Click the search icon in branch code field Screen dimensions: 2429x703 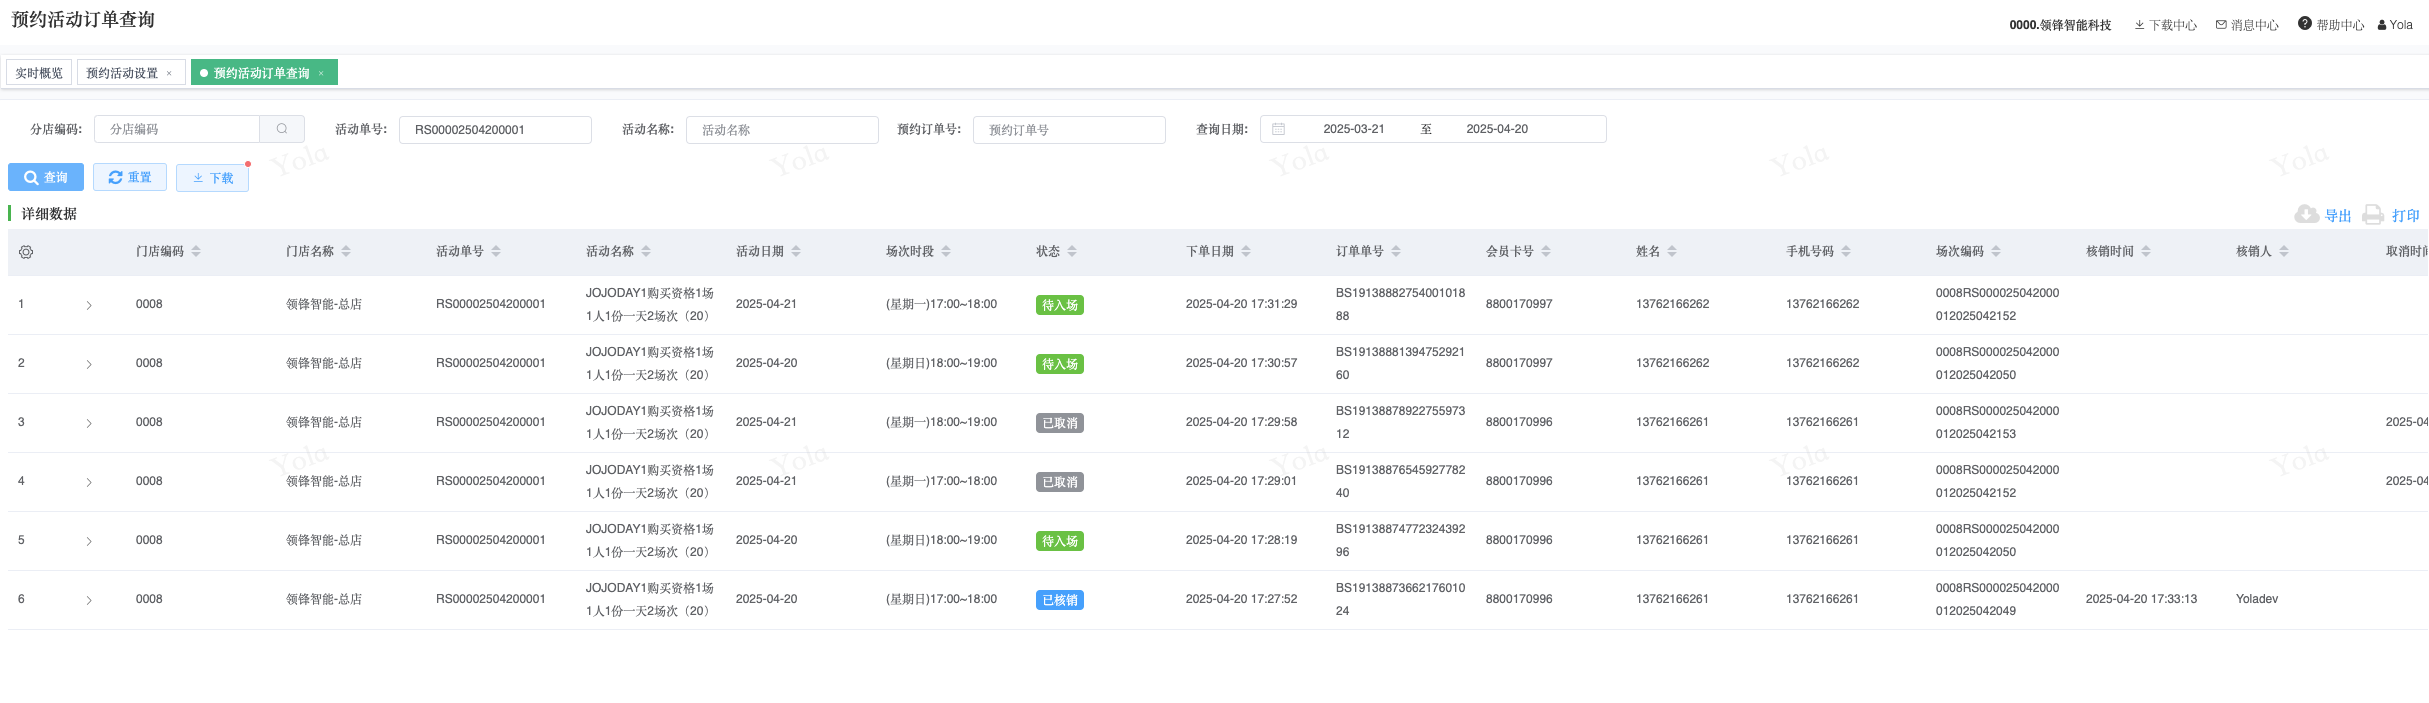click(x=282, y=129)
